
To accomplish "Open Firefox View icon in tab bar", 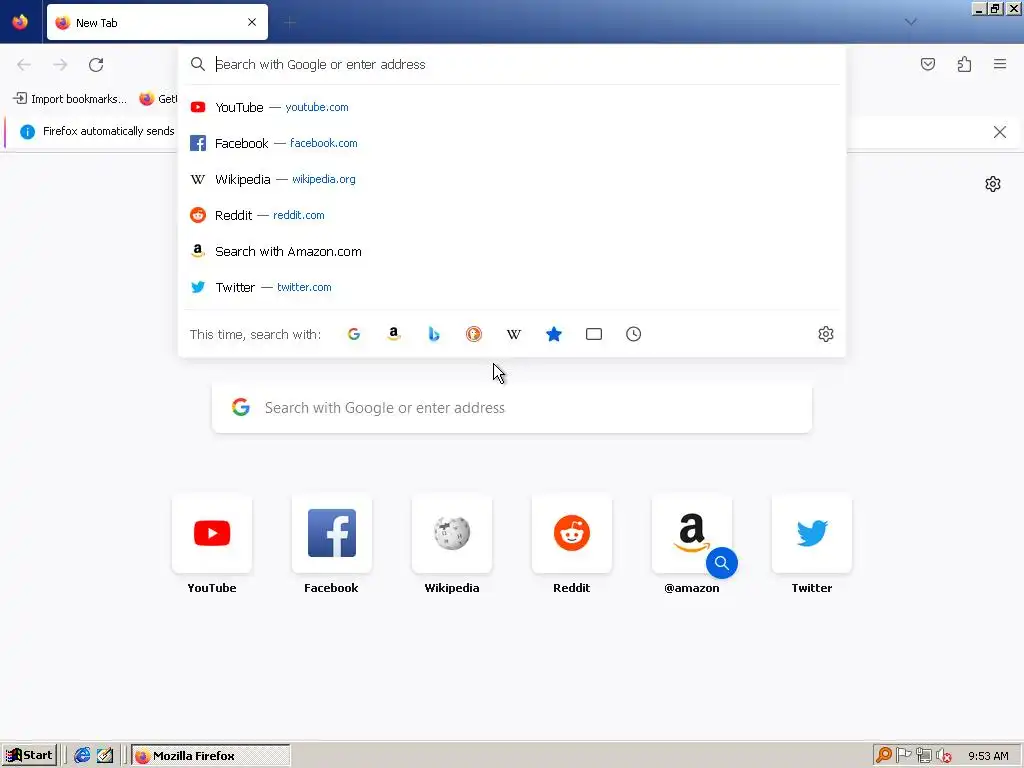I will pyautogui.click(x=20, y=22).
